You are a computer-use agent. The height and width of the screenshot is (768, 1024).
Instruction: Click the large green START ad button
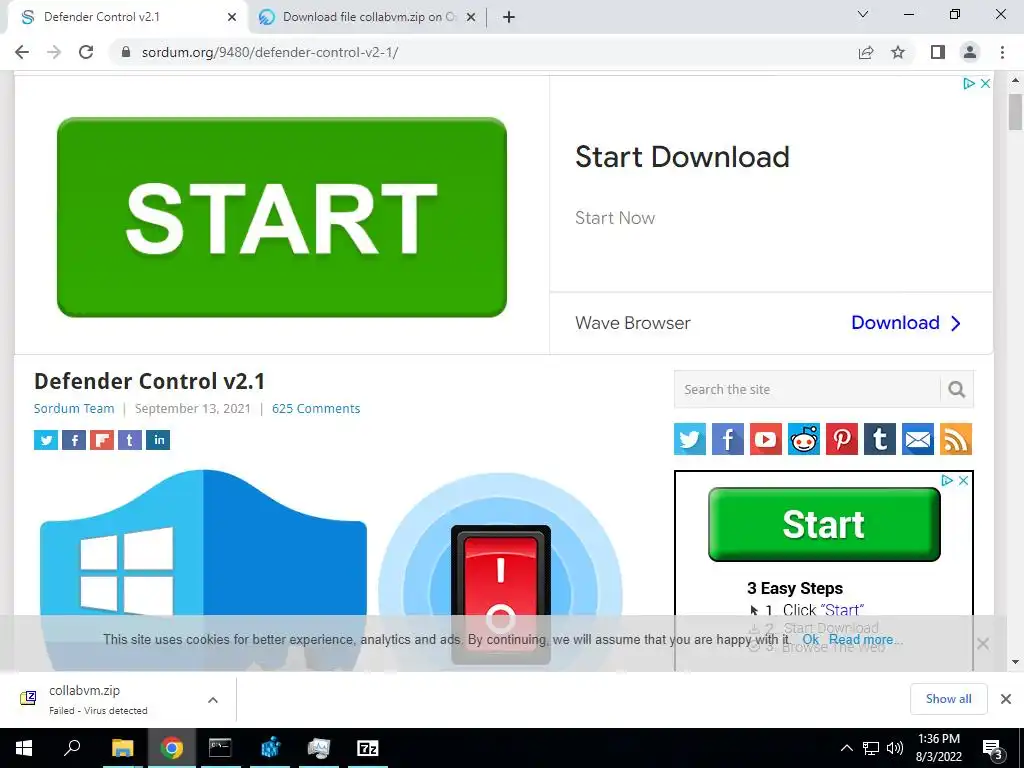281,217
